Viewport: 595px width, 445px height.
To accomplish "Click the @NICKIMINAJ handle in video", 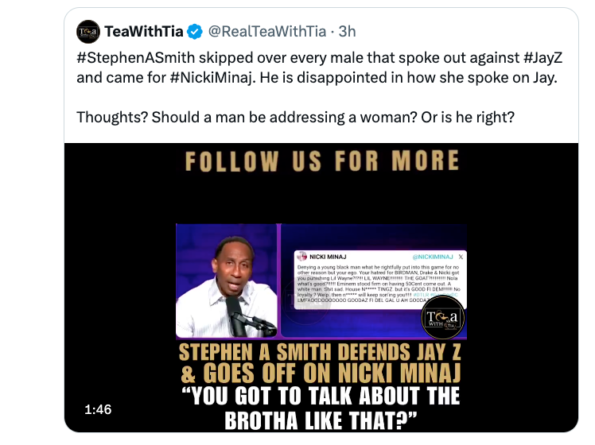I will coord(433,257).
